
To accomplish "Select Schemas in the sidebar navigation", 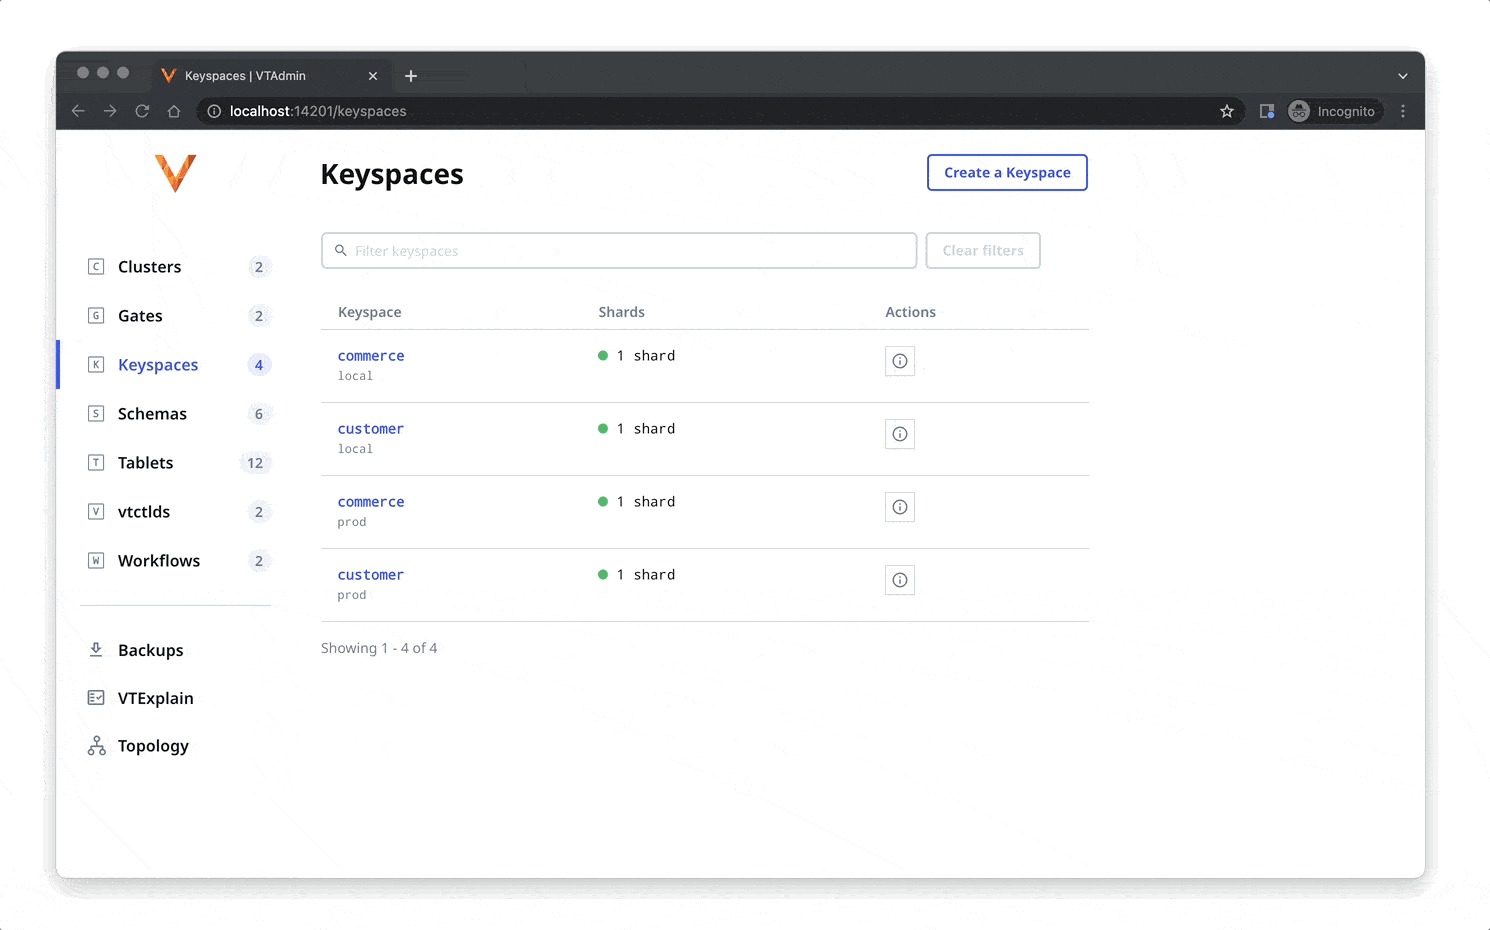I will click(152, 413).
